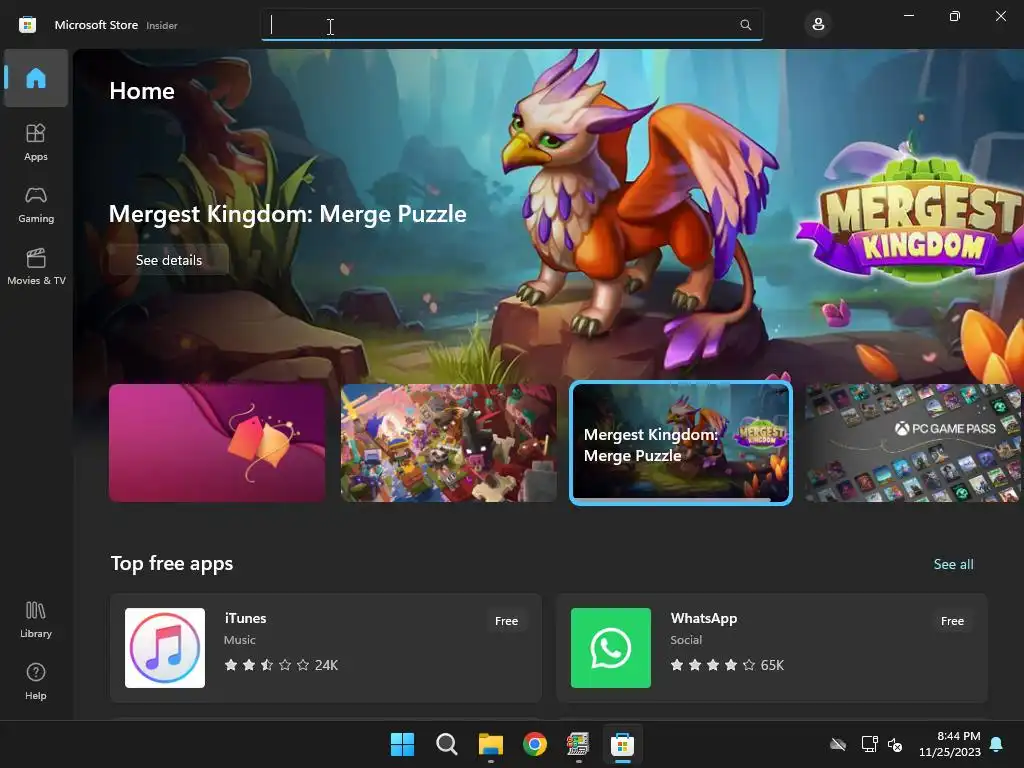Click the iTunes app title text
Screen dimensions: 1024x768
(245, 618)
